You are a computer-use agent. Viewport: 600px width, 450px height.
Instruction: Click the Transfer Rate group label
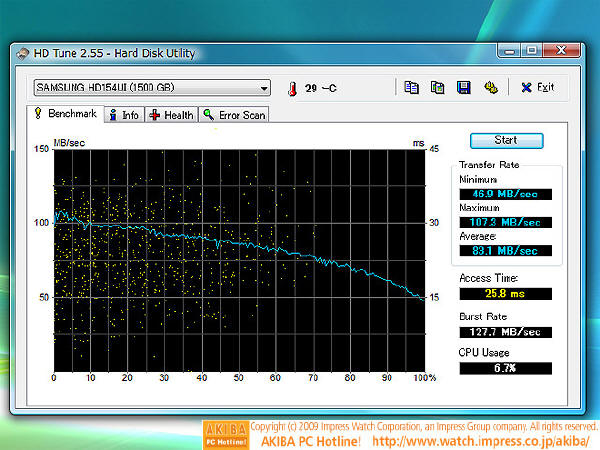click(489, 165)
